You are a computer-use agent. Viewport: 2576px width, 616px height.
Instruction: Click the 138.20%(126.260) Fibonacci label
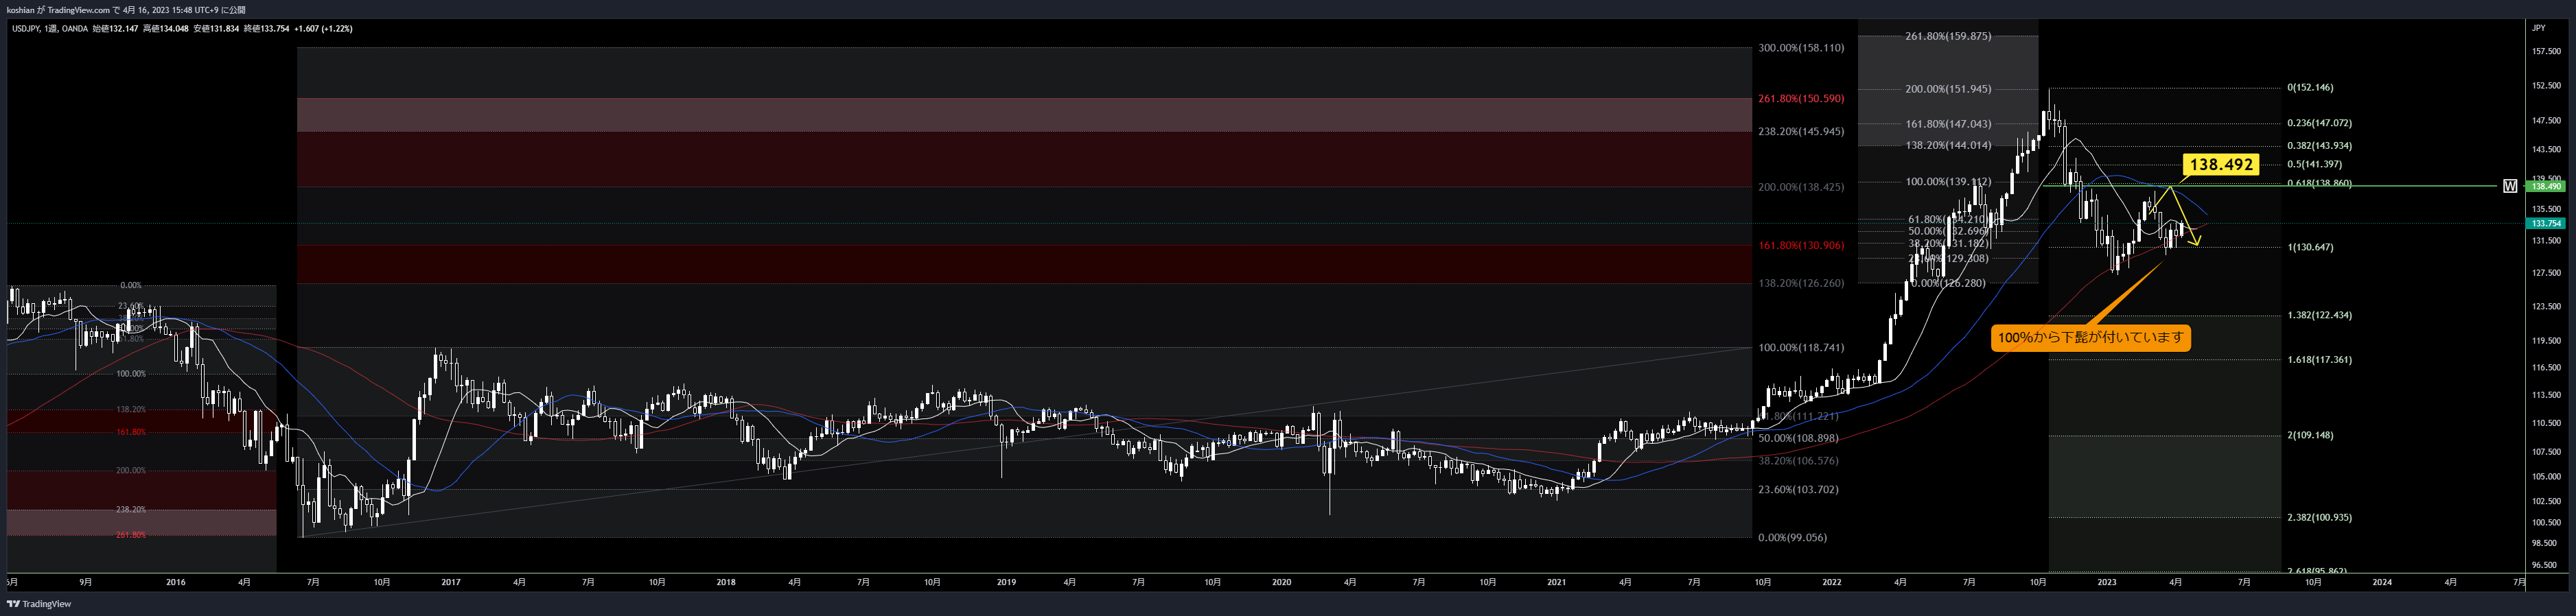1801,283
